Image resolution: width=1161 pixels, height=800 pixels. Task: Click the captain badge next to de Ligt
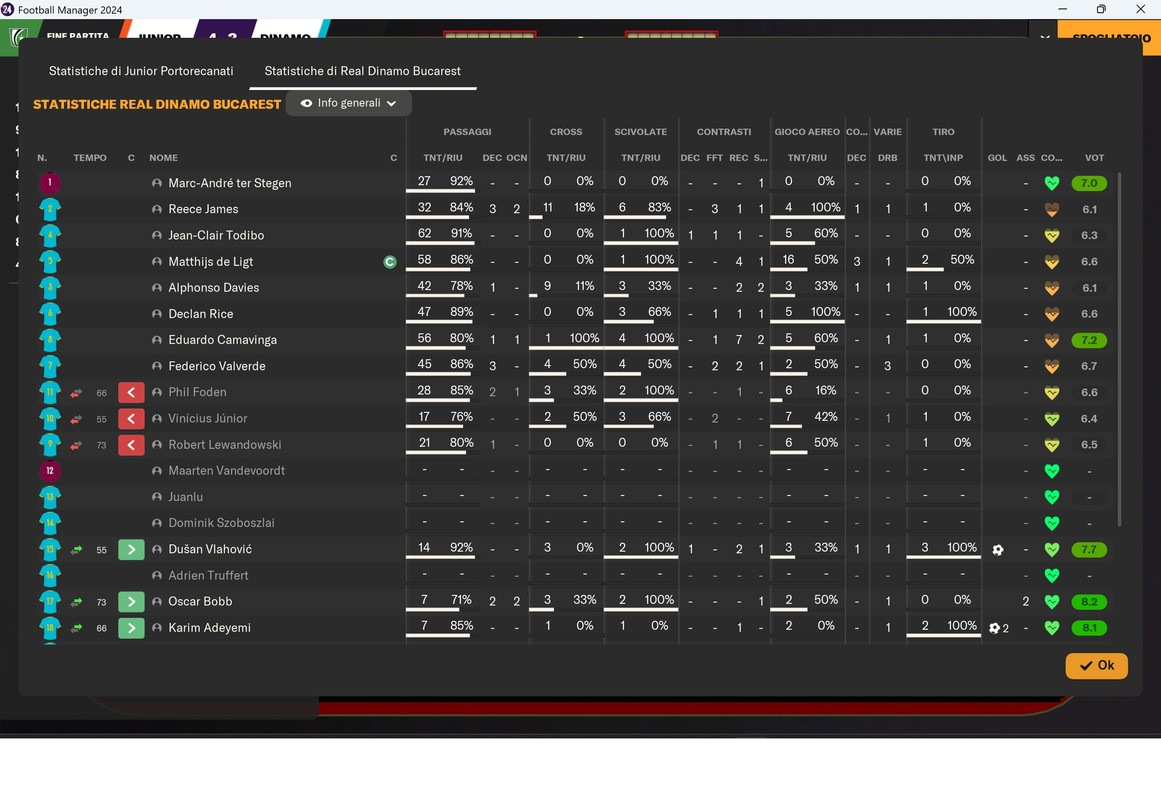pos(390,261)
